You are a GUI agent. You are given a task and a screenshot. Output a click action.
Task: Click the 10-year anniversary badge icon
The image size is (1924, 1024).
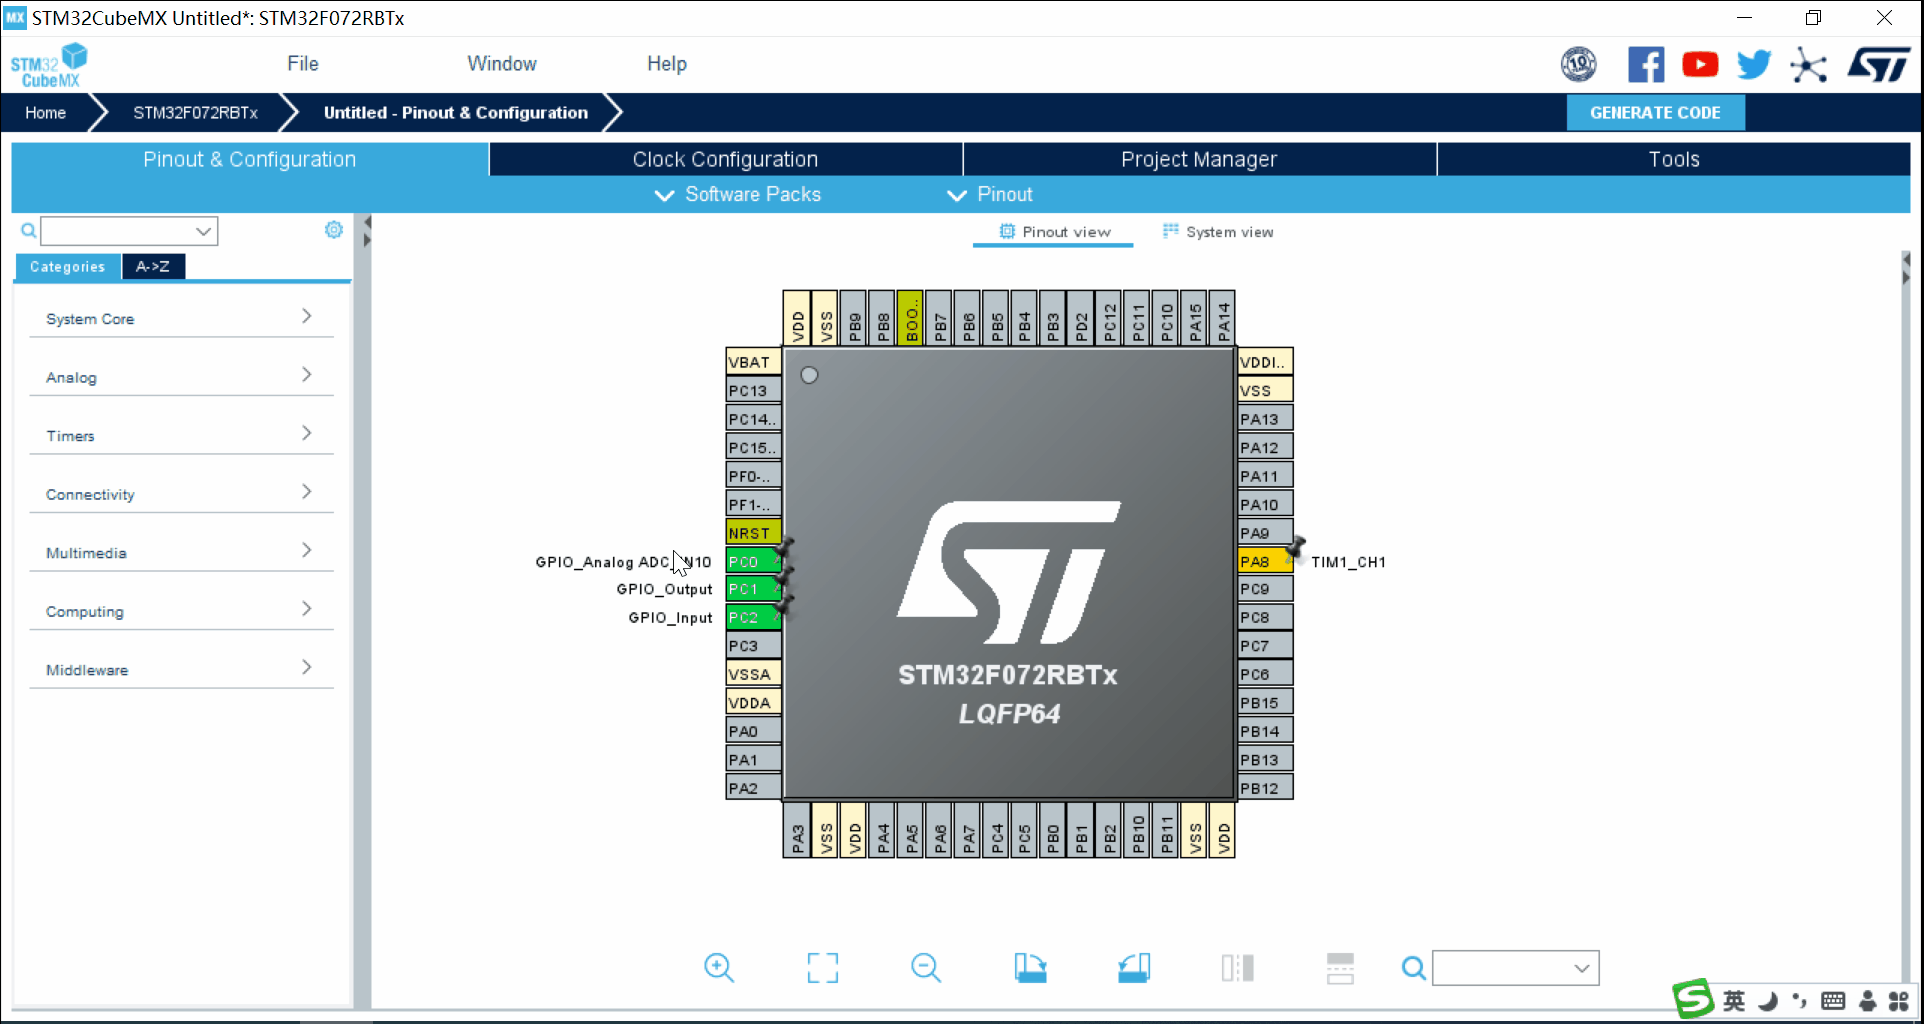tap(1579, 65)
